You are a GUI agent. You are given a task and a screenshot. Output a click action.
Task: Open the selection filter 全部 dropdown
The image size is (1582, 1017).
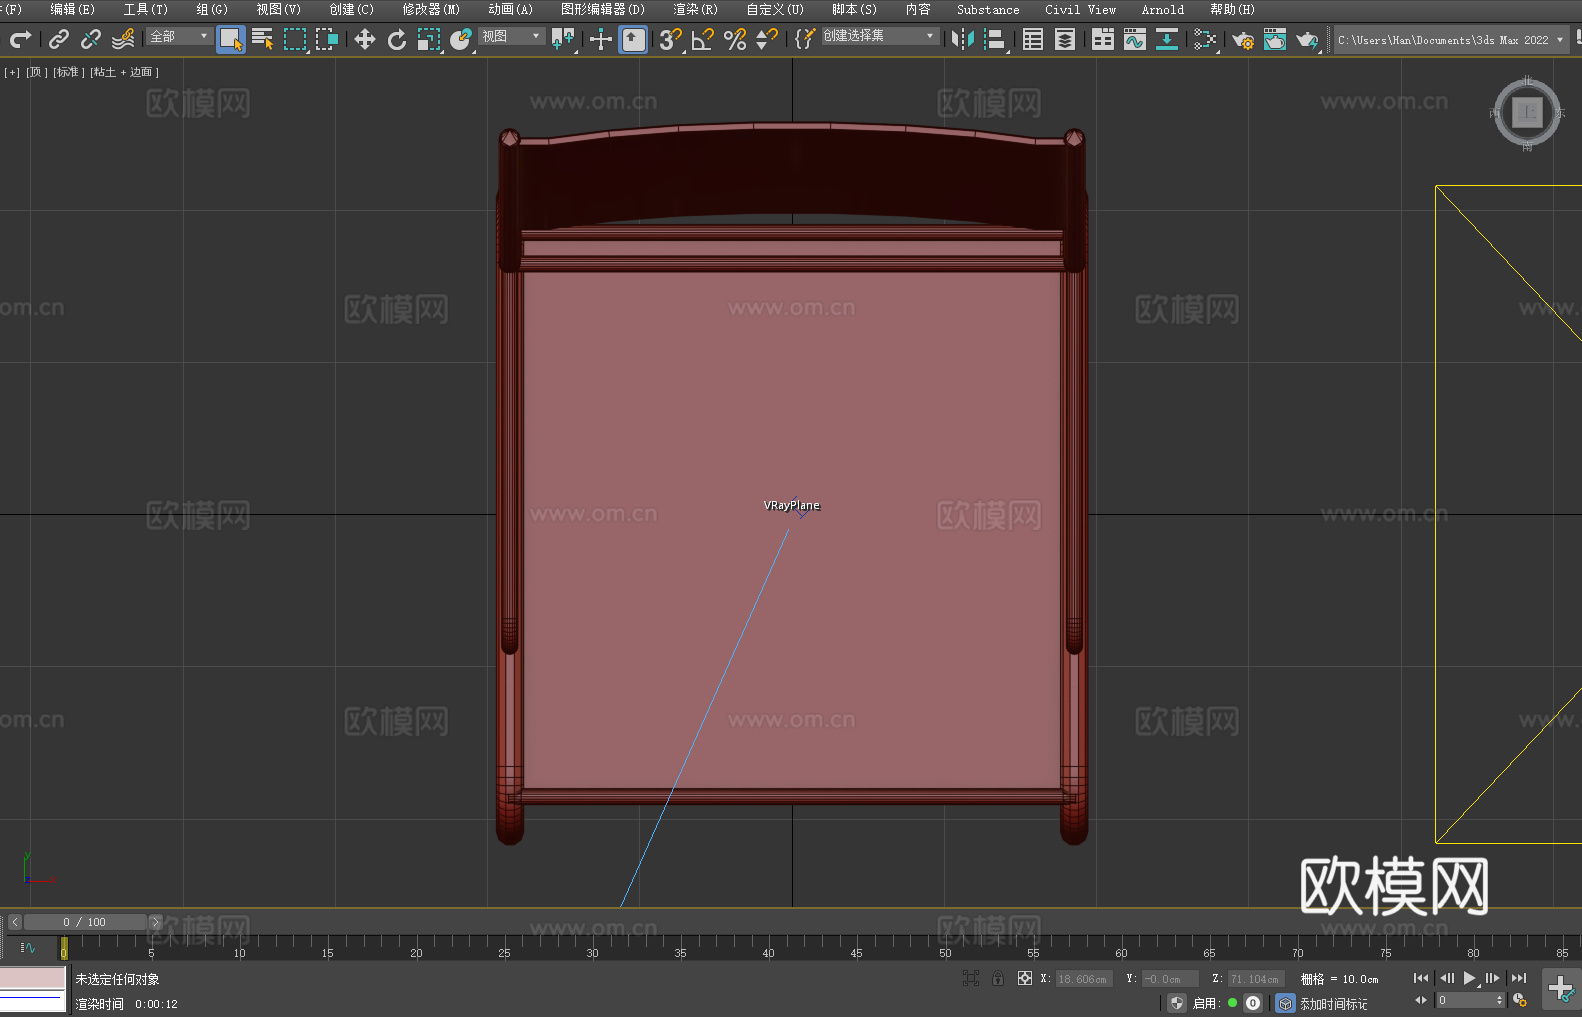tap(179, 36)
